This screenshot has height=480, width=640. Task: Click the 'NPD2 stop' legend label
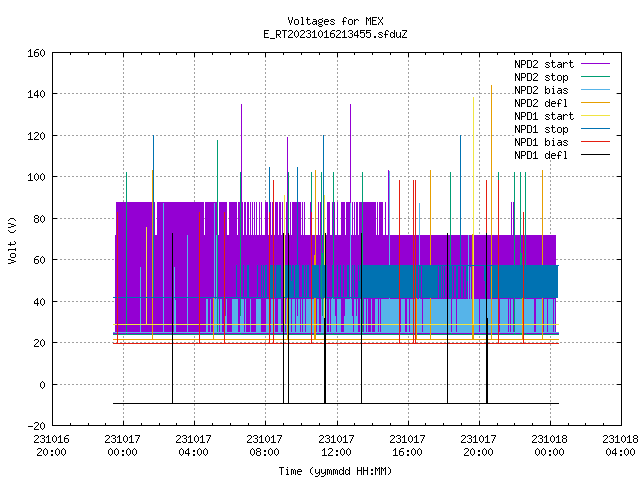pyautogui.click(x=541, y=77)
